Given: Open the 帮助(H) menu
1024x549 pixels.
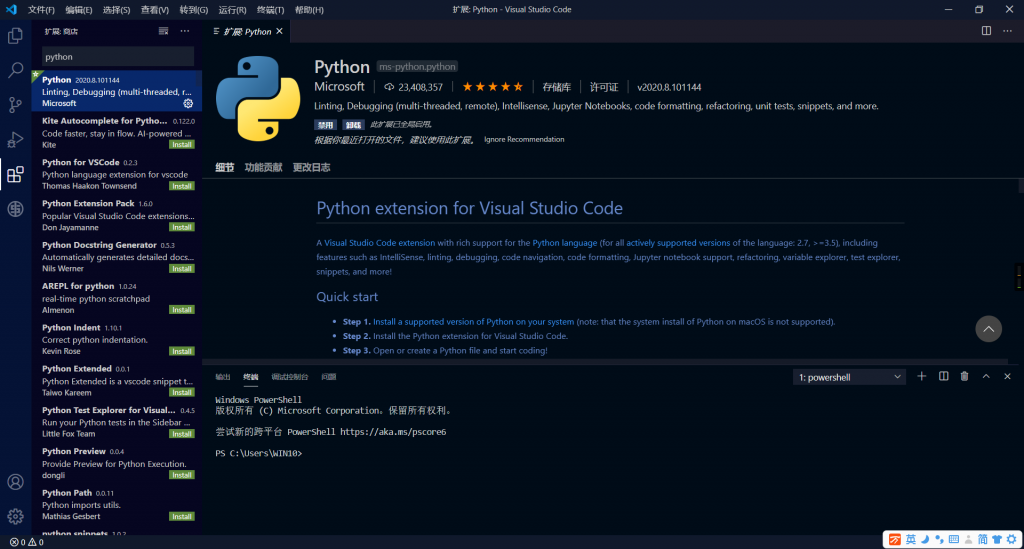Looking at the screenshot, I should [309, 10].
